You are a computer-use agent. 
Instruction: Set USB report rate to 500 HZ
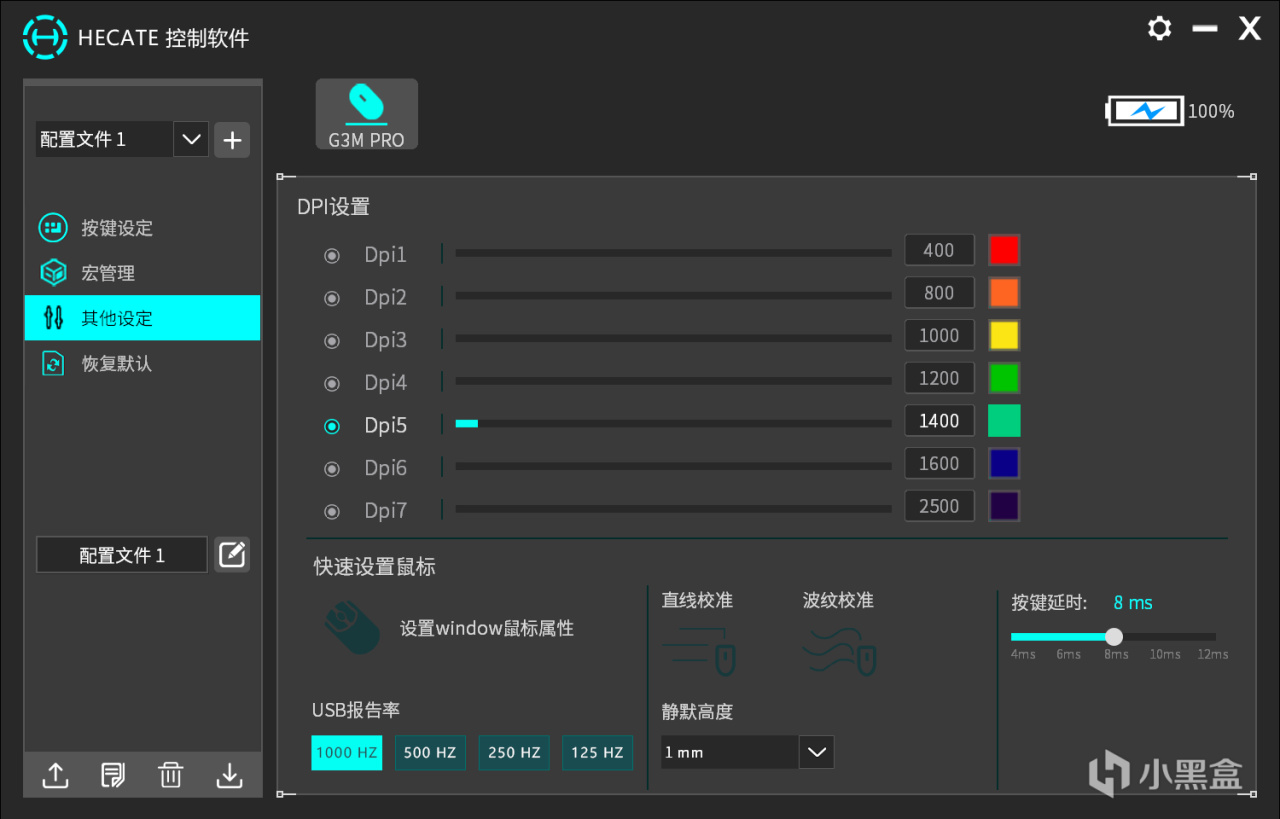pyautogui.click(x=430, y=752)
